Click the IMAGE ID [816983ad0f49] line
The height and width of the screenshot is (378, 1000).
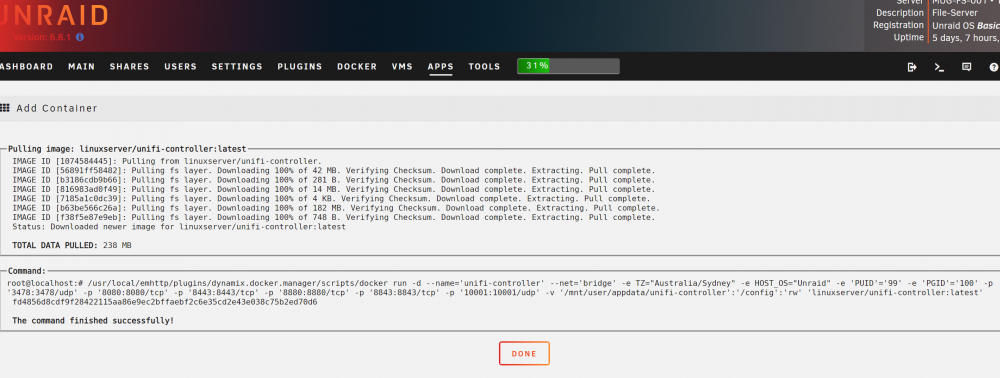click(x=334, y=189)
